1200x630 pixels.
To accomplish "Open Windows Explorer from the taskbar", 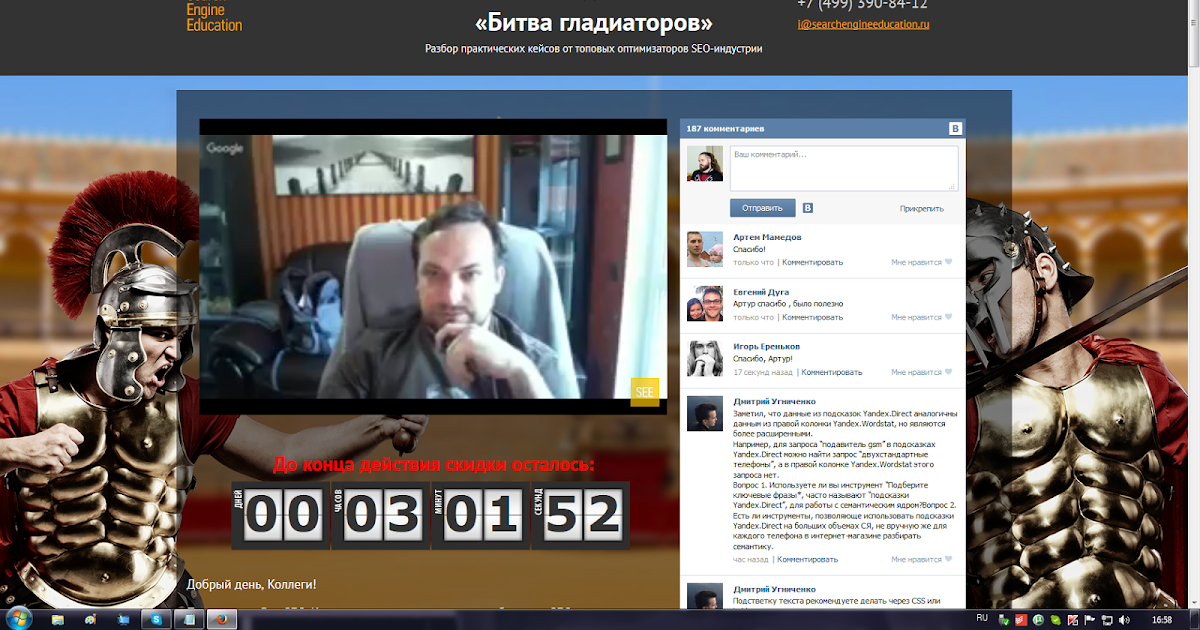I will pos(58,620).
